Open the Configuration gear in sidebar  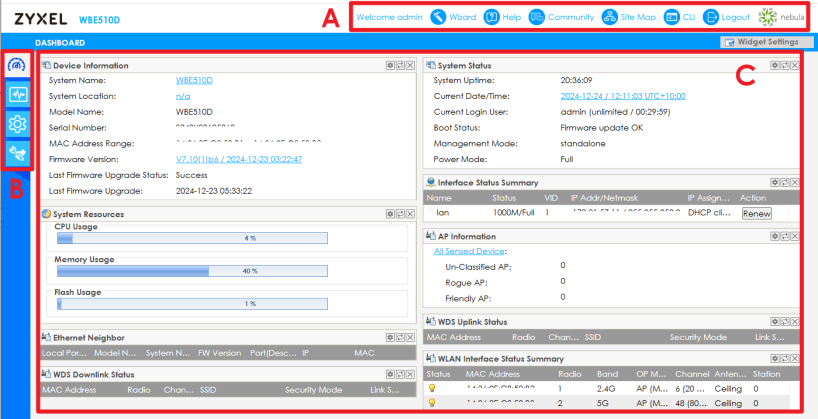17,124
